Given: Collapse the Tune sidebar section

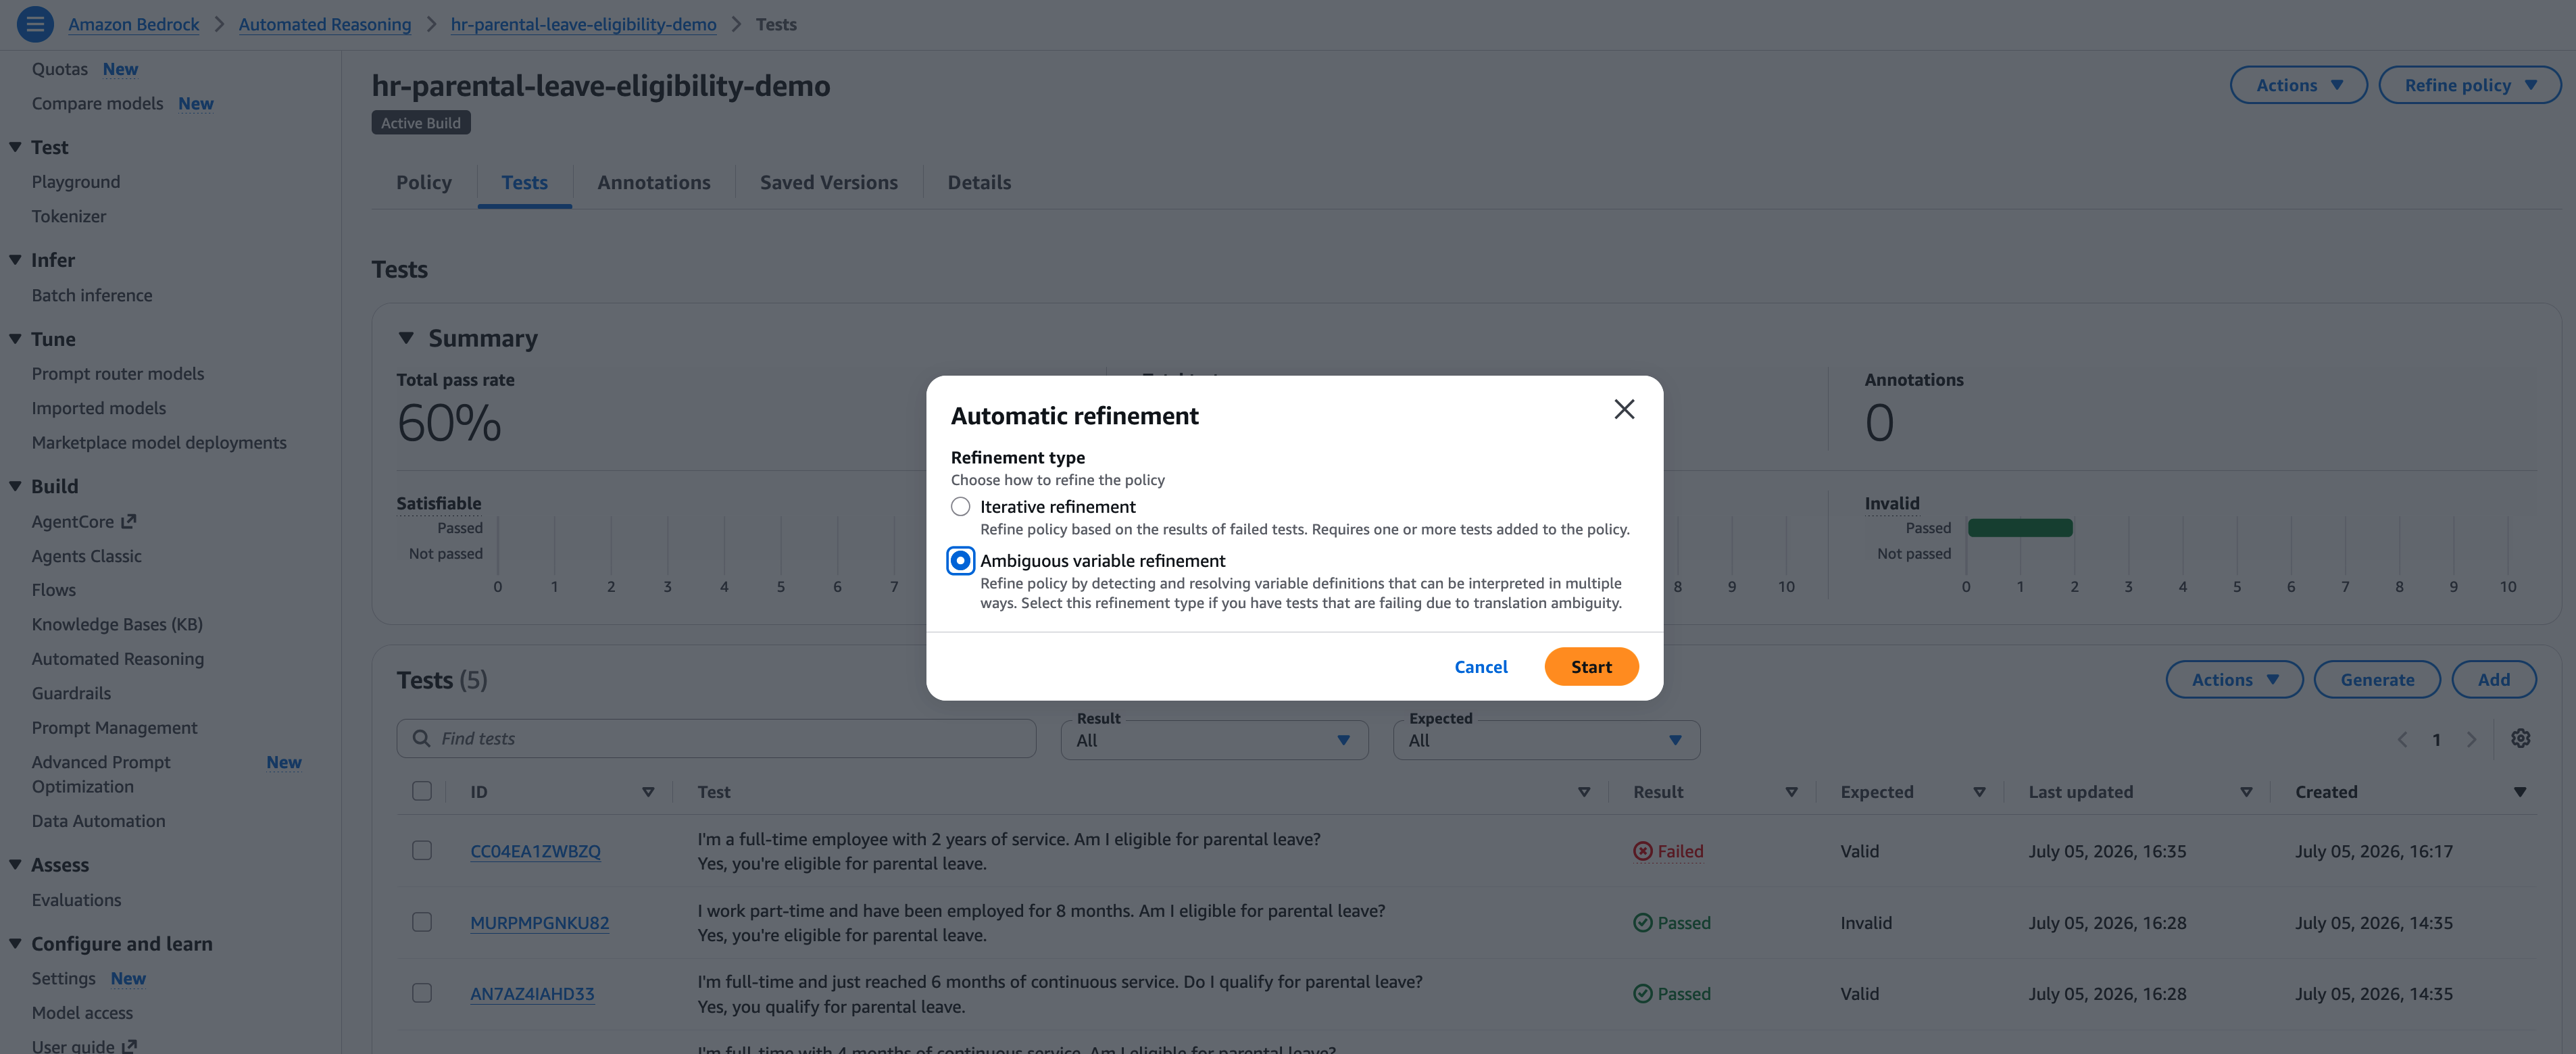Looking at the screenshot, I should [x=15, y=339].
